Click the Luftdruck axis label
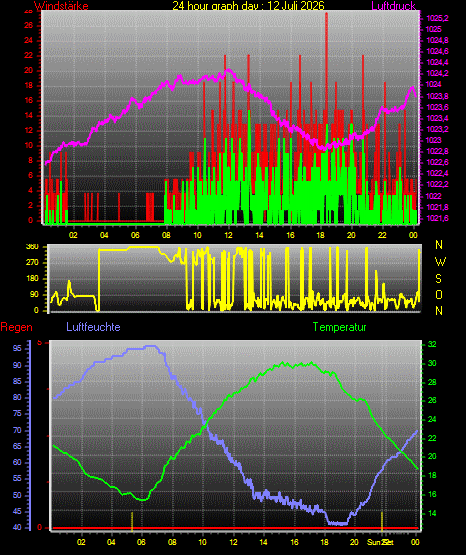The width and height of the screenshot is (466, 555). (x=393, y=5)
